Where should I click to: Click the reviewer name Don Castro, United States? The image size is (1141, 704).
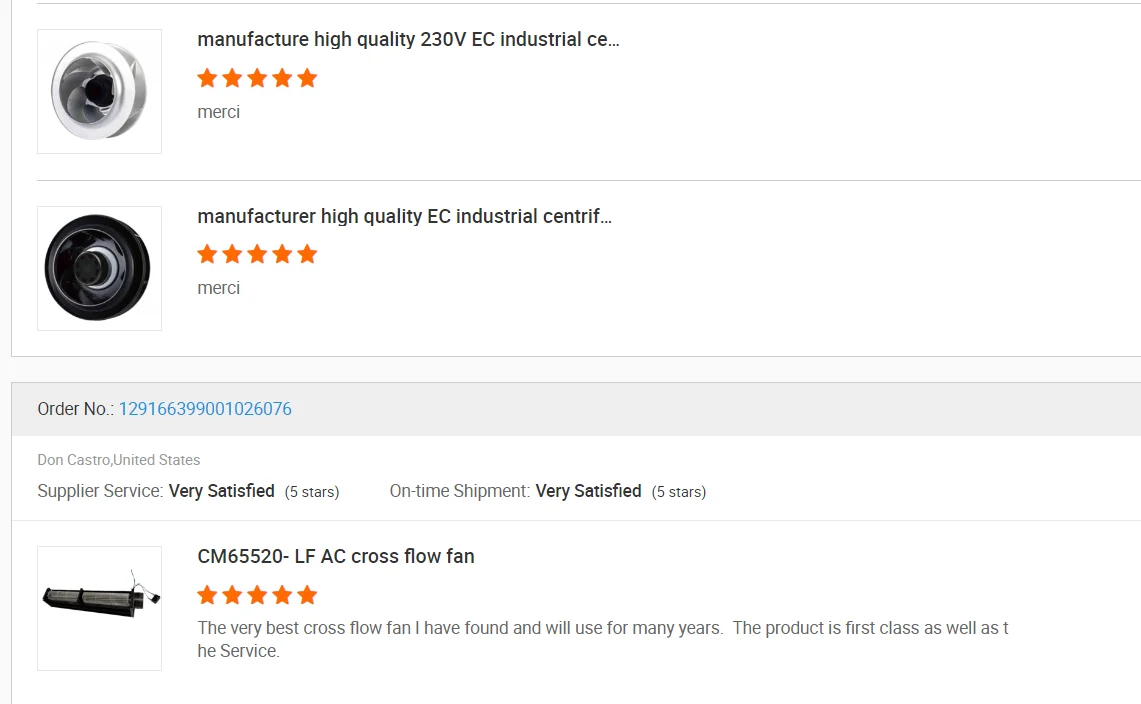coord(119,460)
